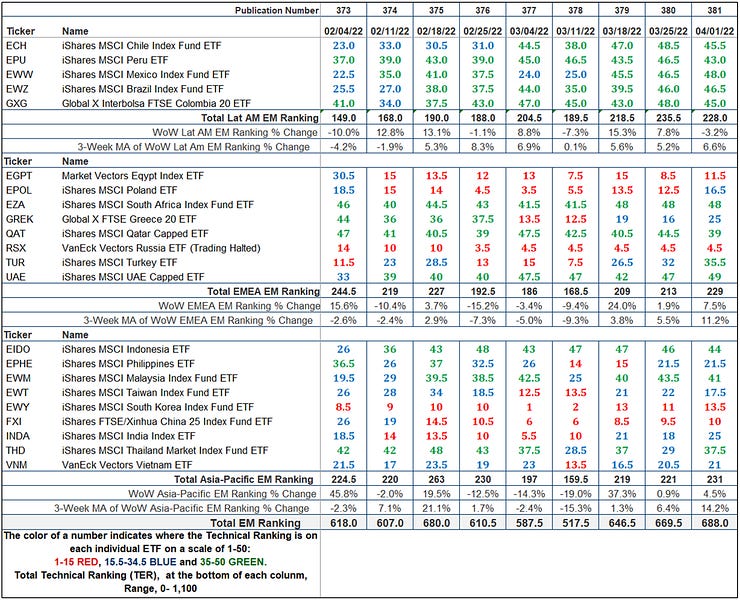This screenshot has width=740, height=600.
Task: Click Total EM Ranking value 517.5
Action: point(576,523)
